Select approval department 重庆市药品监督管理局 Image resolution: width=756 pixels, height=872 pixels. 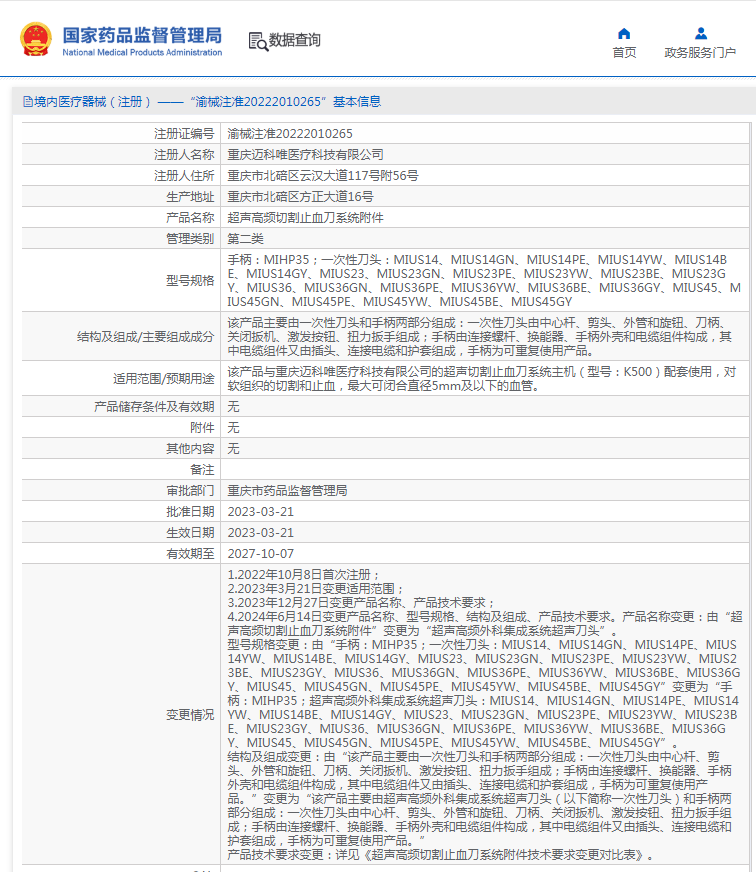(x=287, y=490)
